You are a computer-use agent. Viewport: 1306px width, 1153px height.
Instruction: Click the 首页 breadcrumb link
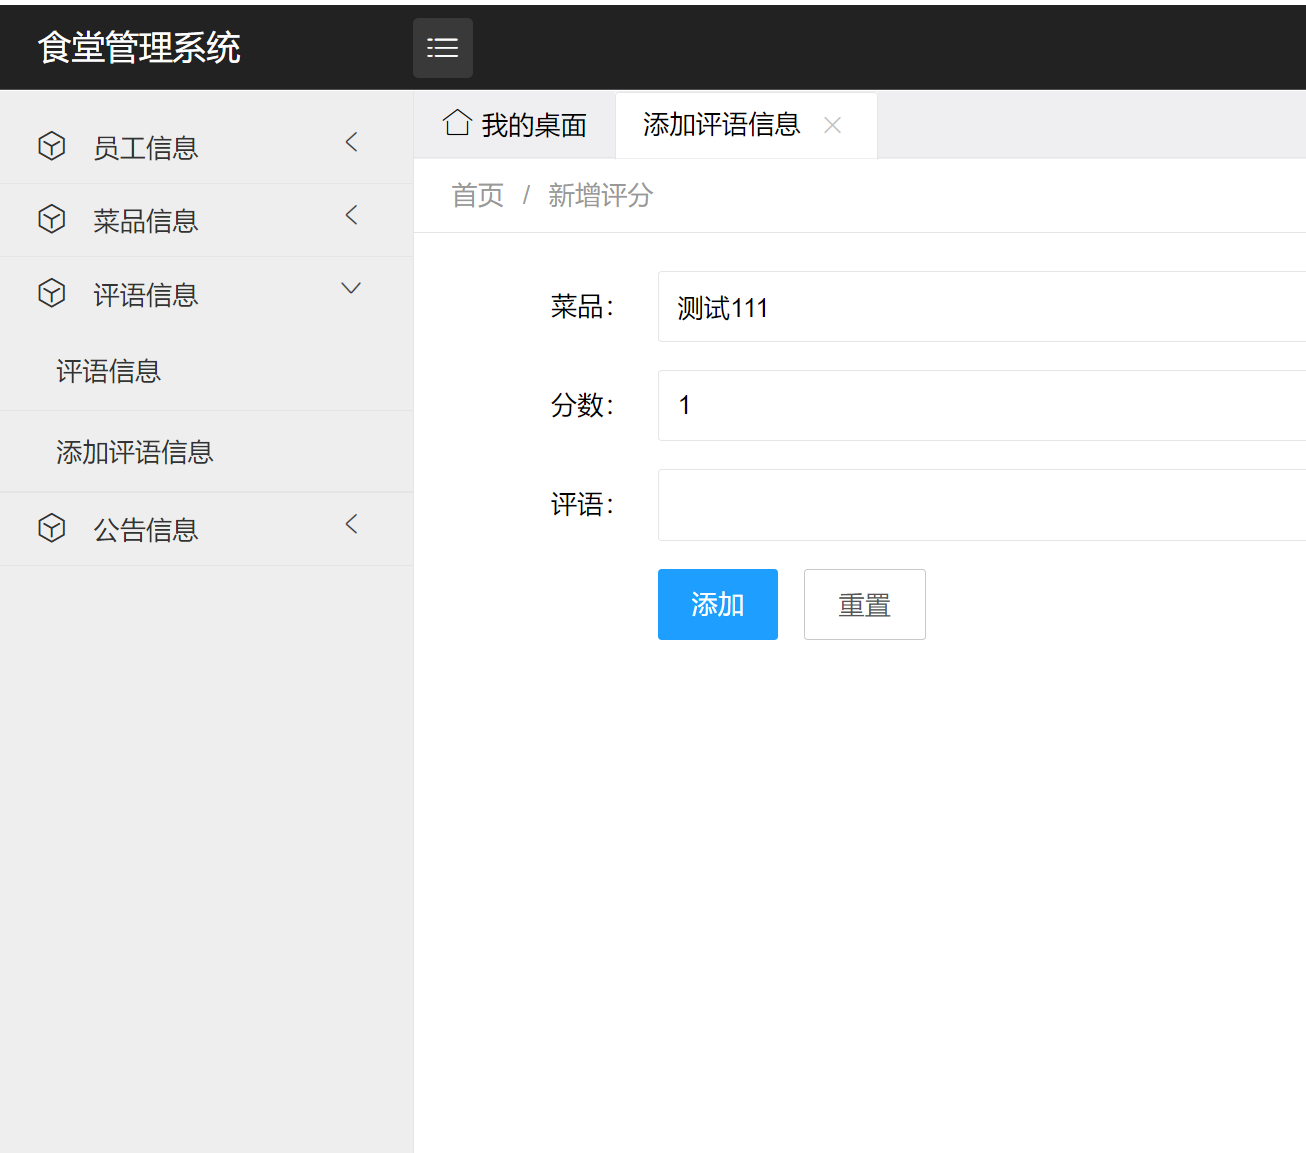click(x=478, y=195)
